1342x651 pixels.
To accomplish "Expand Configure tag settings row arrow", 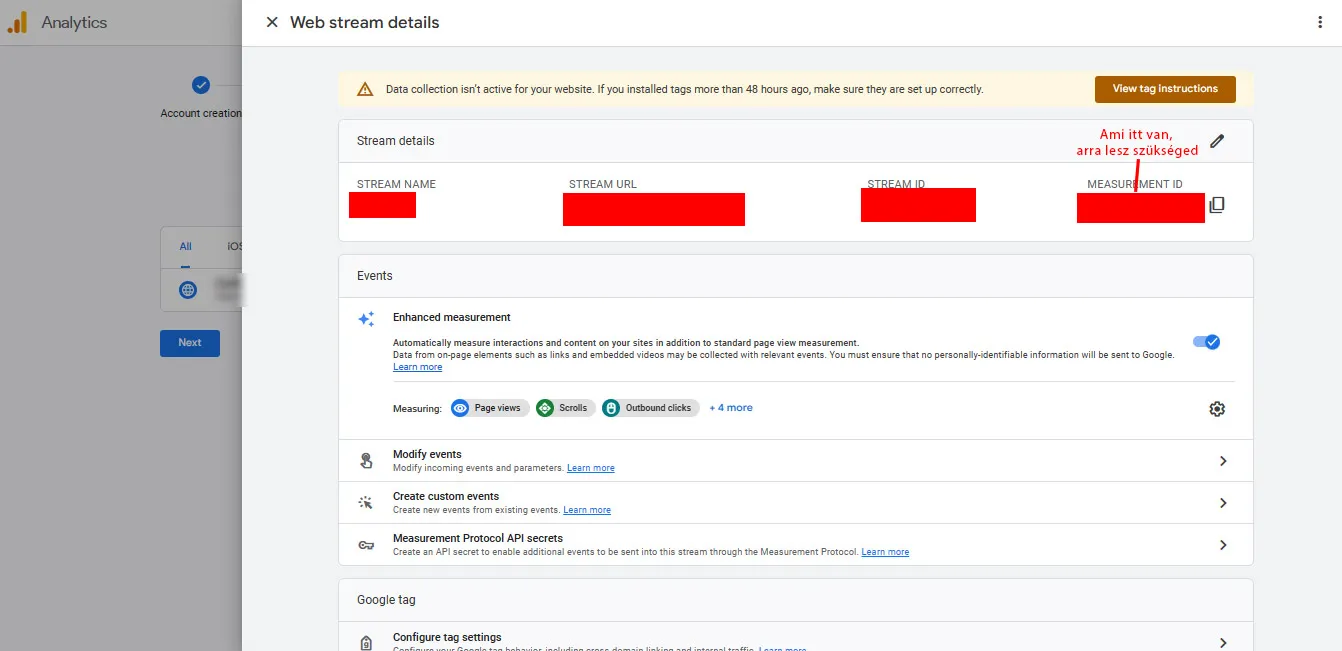I will (1223, 642).
